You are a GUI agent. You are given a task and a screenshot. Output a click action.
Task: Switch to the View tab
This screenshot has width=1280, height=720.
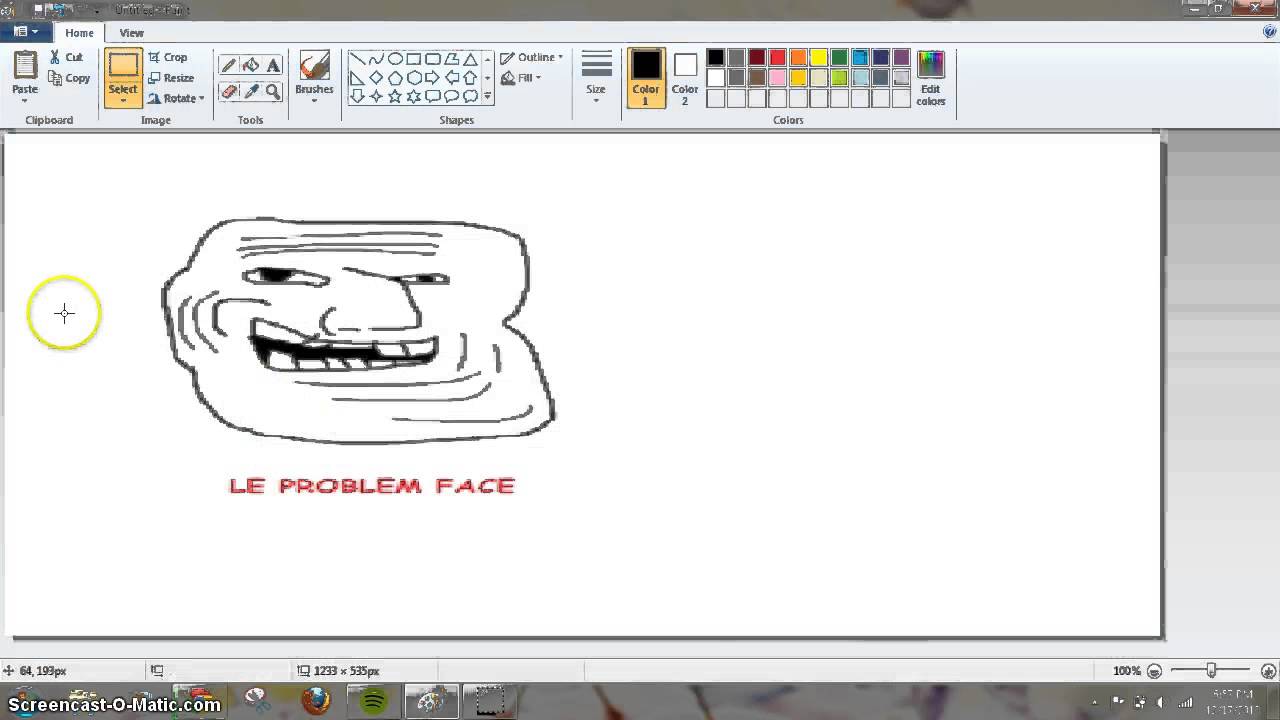[x=131, y=33]
